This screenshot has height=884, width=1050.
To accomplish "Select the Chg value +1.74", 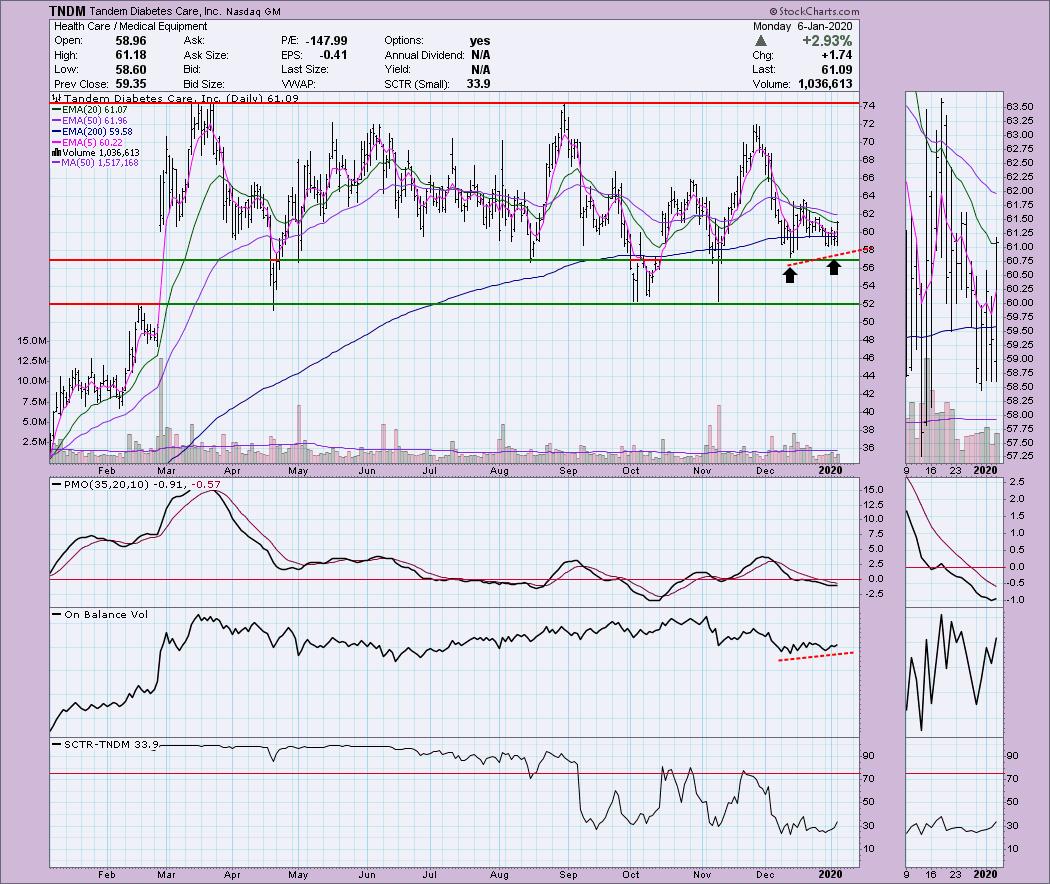I will (837, 55).
